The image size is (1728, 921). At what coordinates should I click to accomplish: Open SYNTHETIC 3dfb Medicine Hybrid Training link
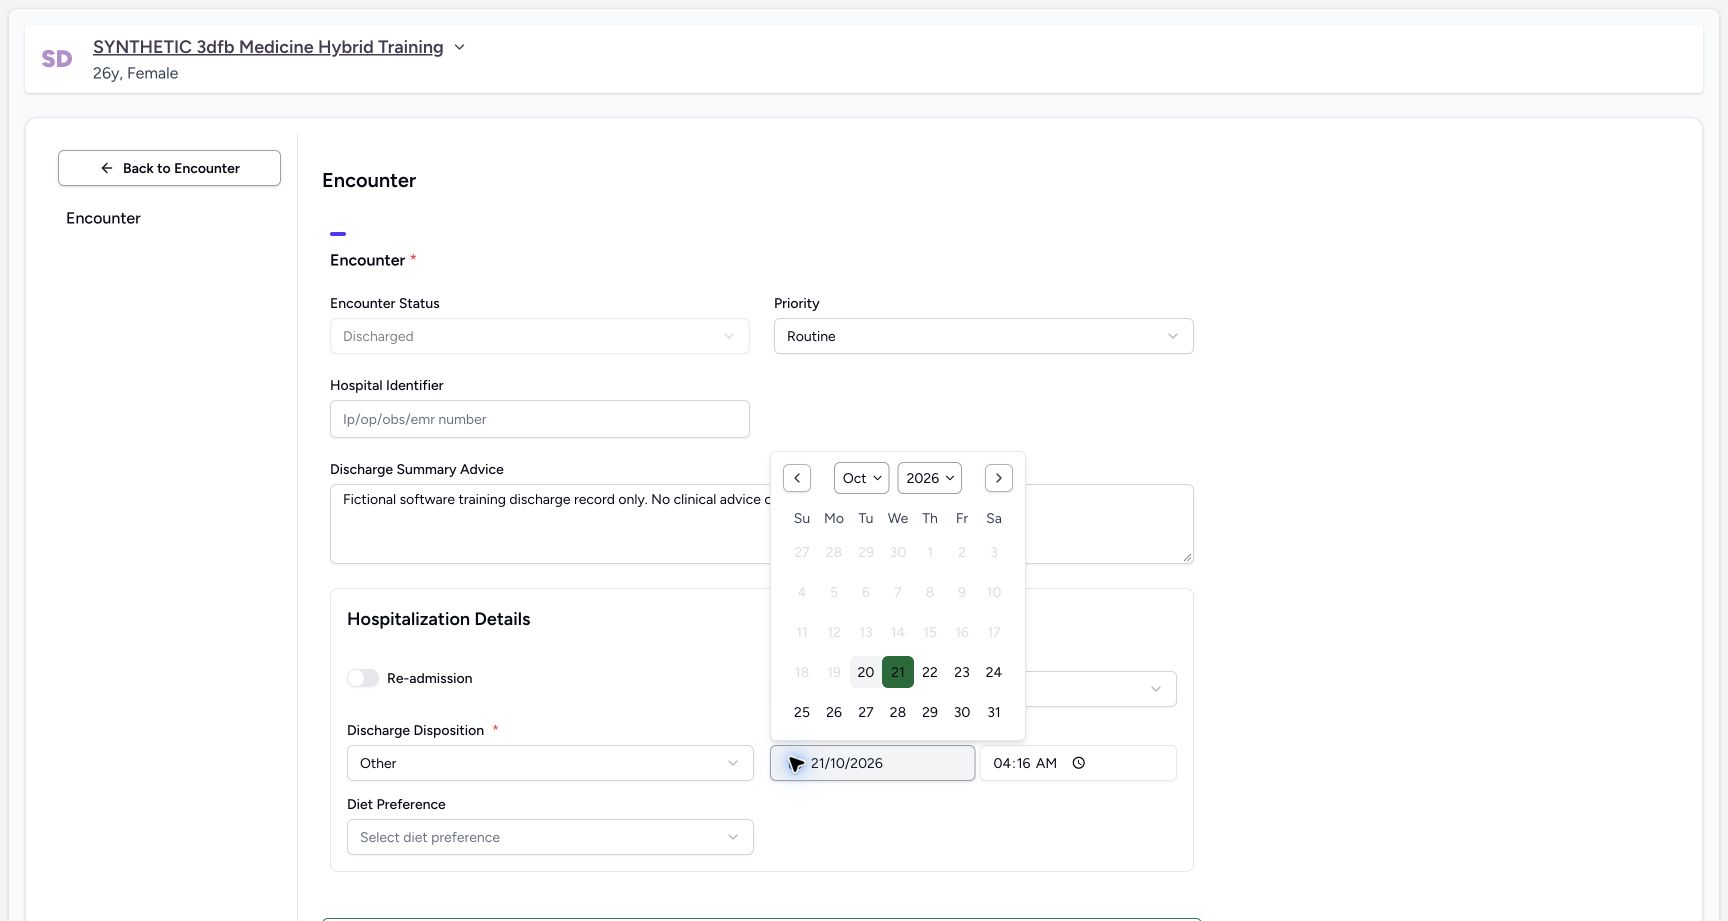(268, 47)
